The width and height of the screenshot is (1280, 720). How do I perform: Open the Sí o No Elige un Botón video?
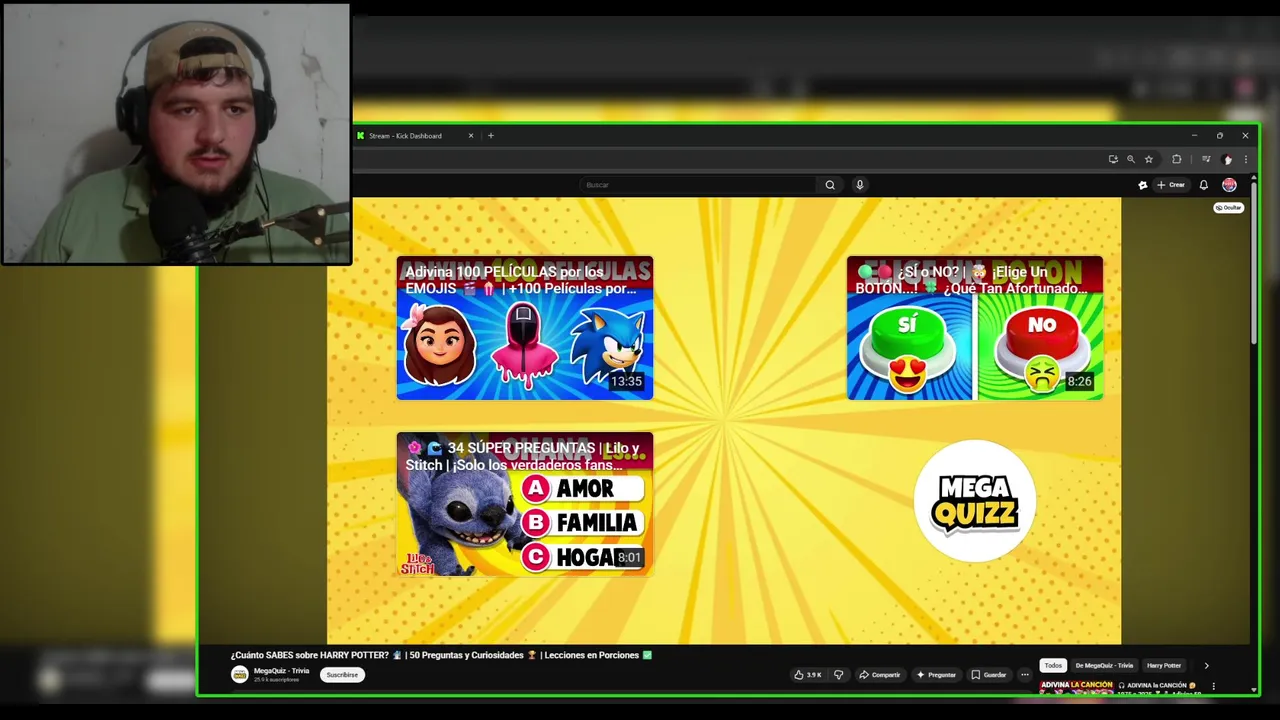975,328
